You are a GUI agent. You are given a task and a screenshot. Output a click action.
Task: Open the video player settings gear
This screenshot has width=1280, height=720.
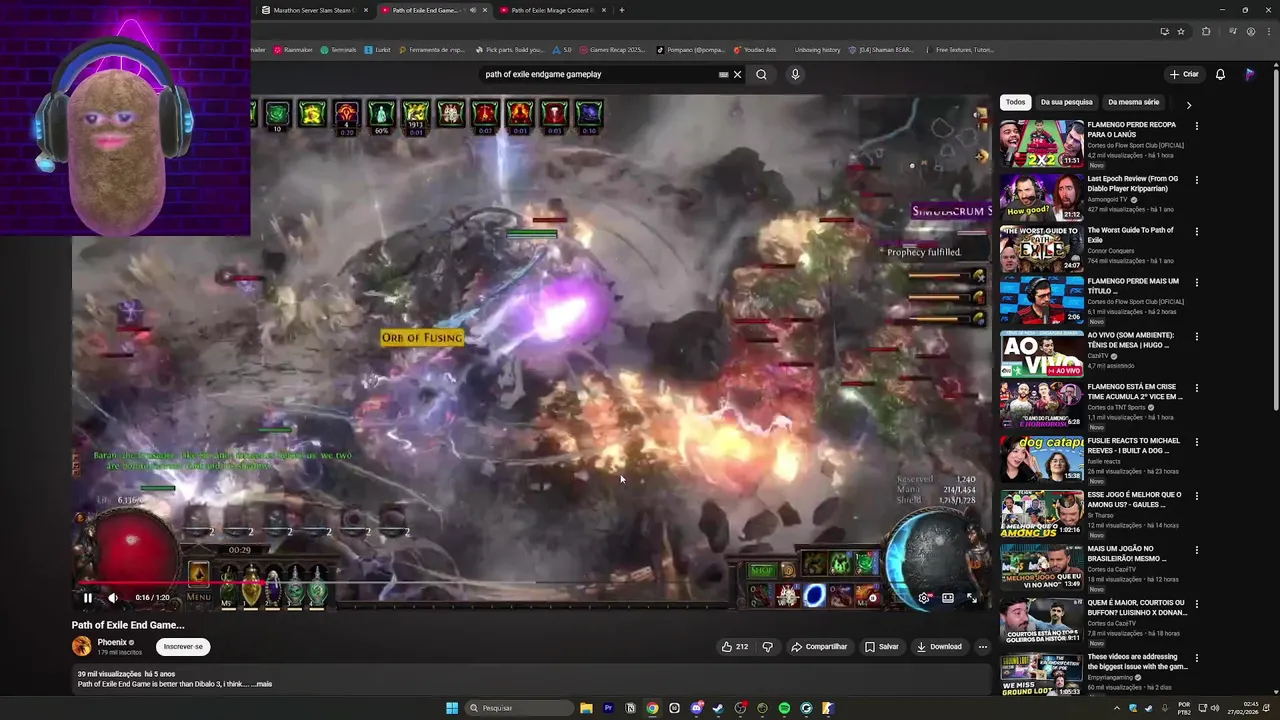pos(924,598)
